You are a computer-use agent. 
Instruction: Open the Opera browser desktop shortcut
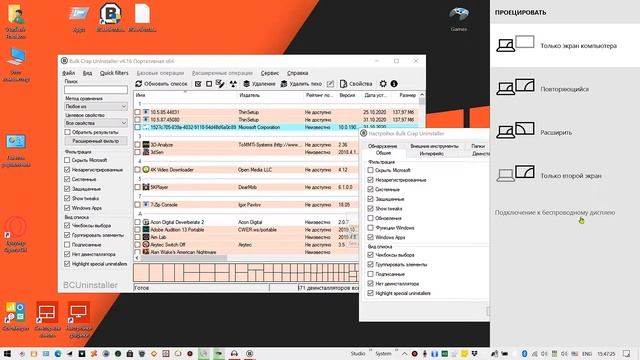tap(16, 235)
